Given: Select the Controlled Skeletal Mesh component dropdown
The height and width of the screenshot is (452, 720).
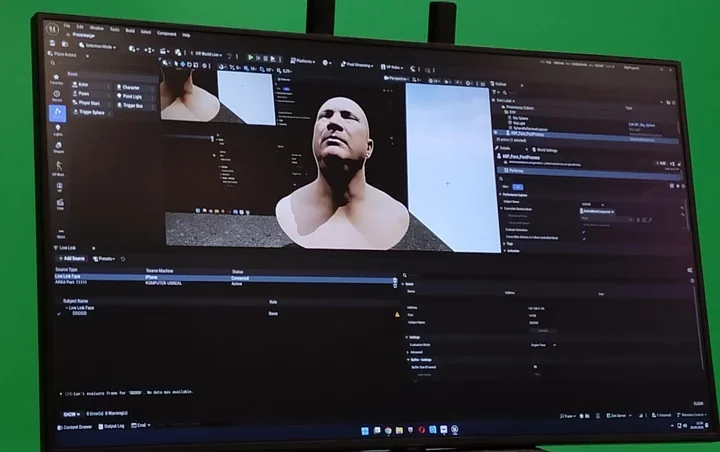Looking at the screenshot, I should click(597, 211).
